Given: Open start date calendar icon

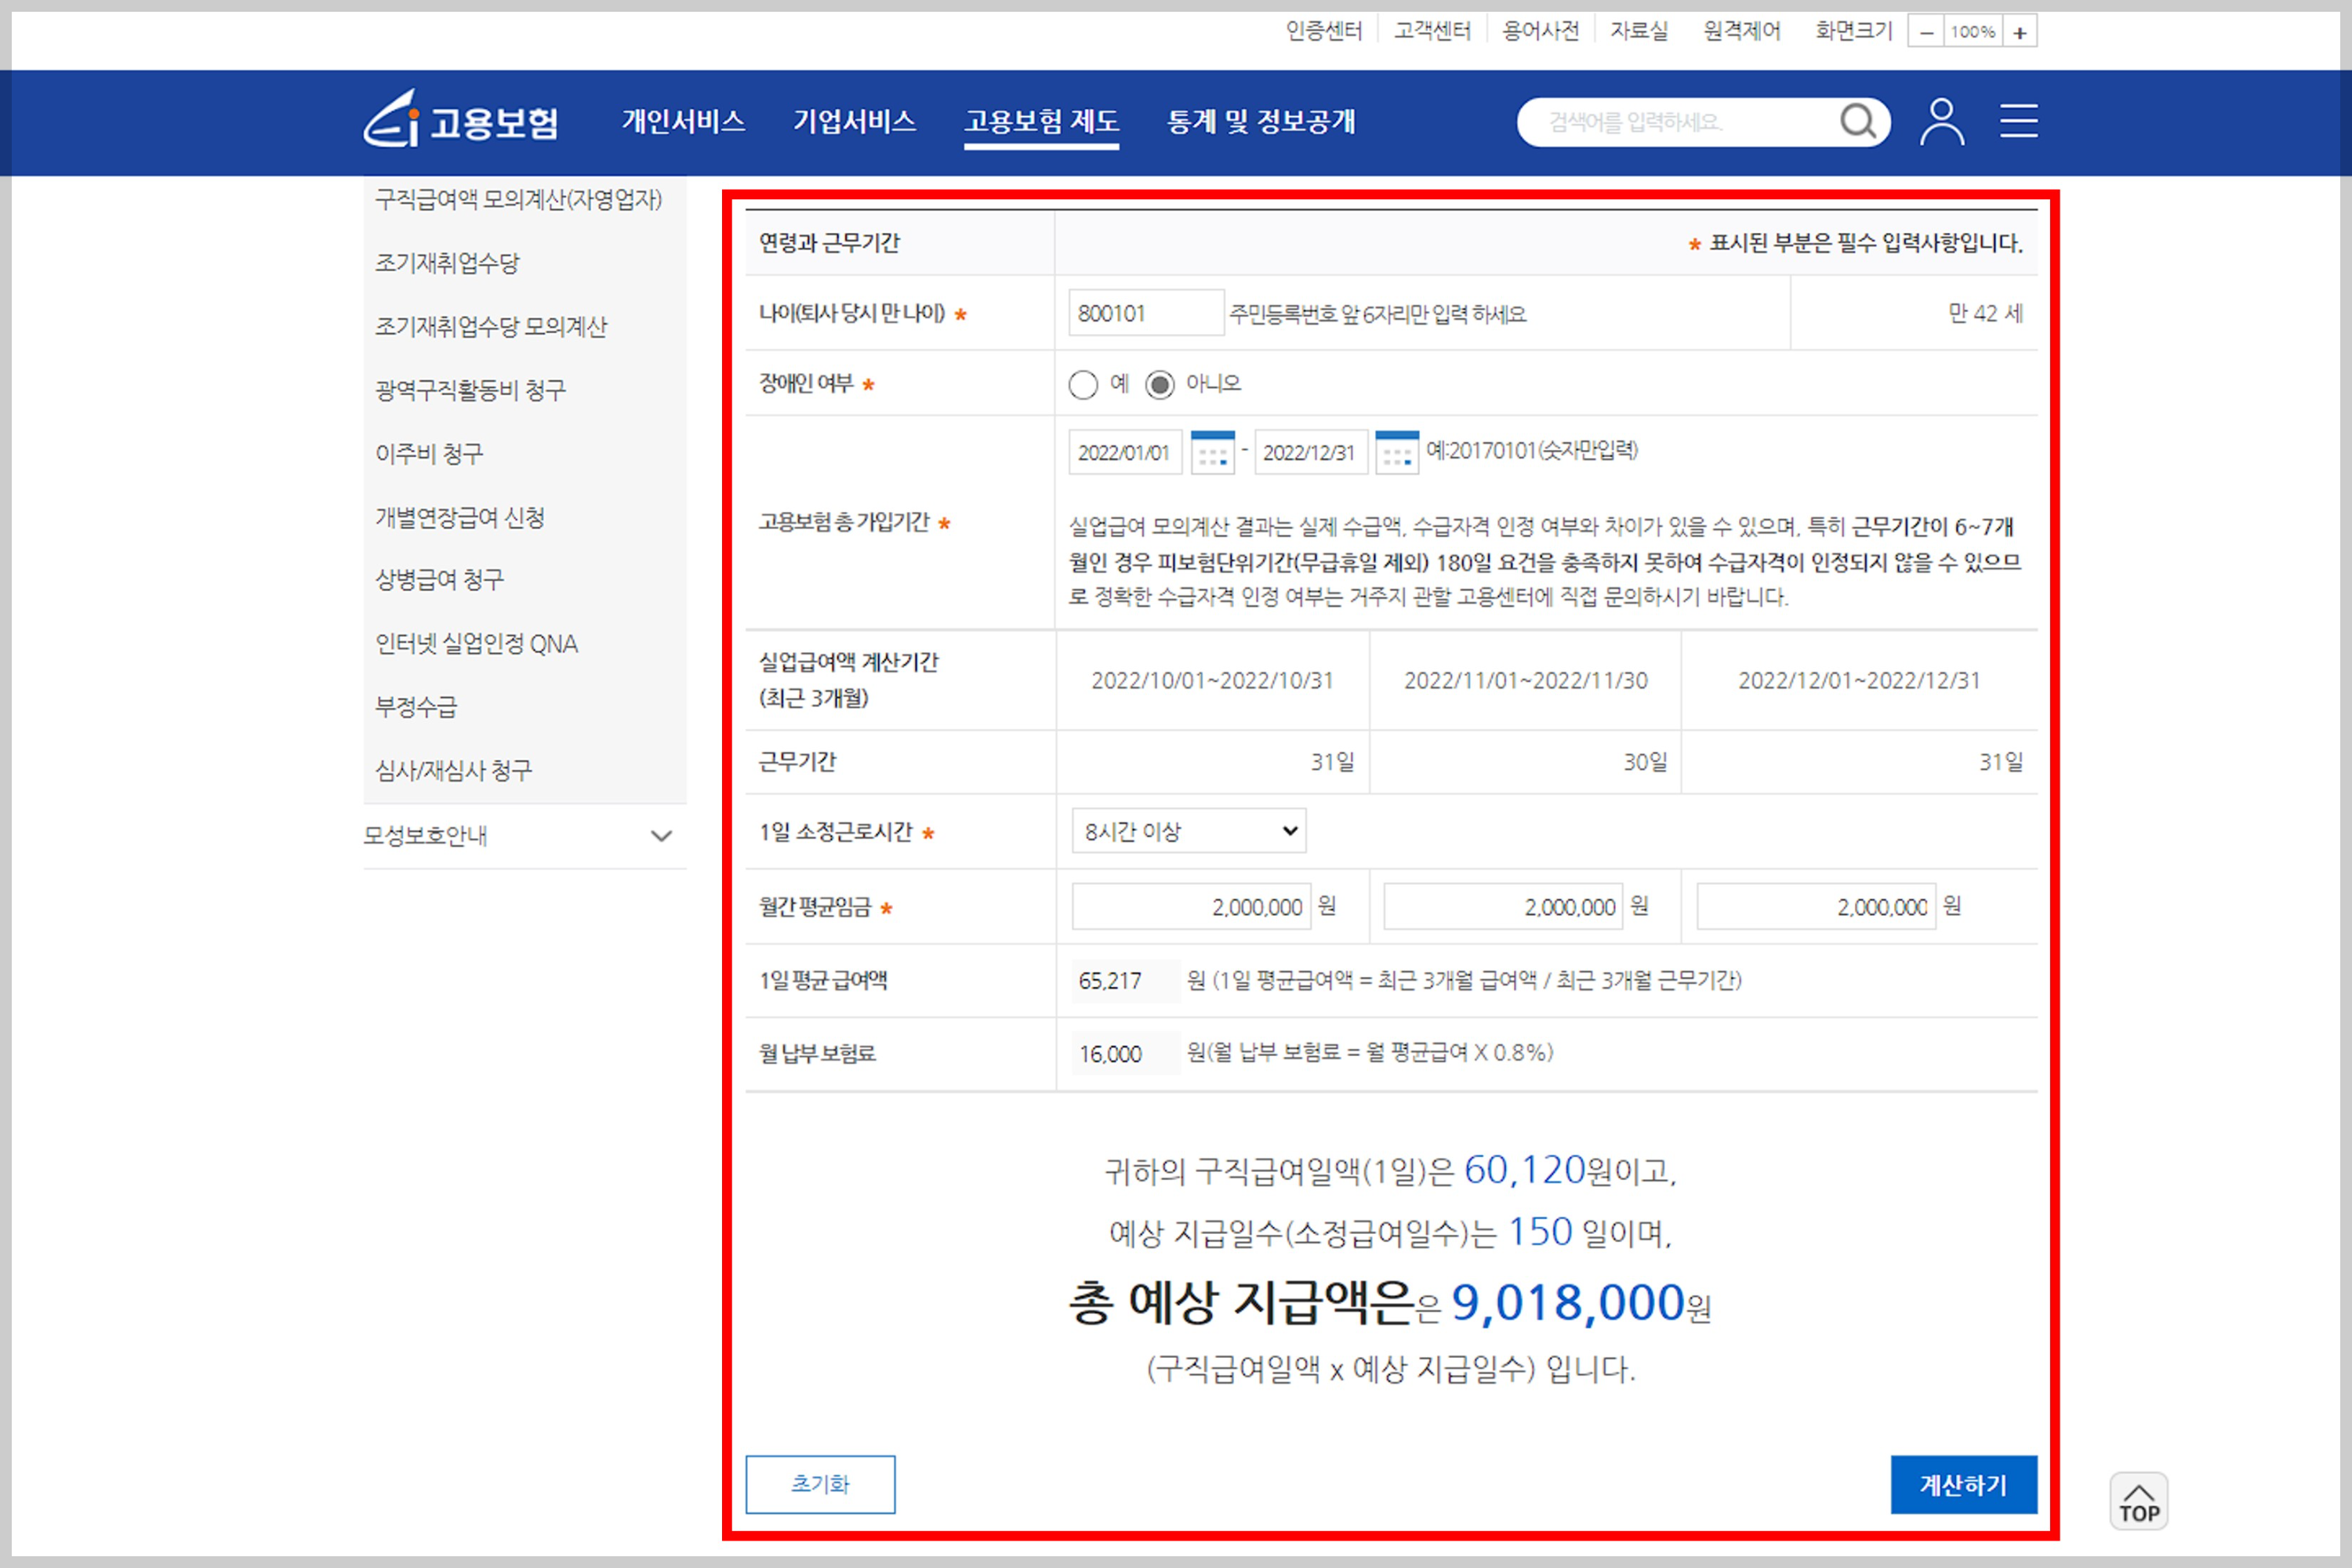Looking at the screenshot, I should [1212, 452].
